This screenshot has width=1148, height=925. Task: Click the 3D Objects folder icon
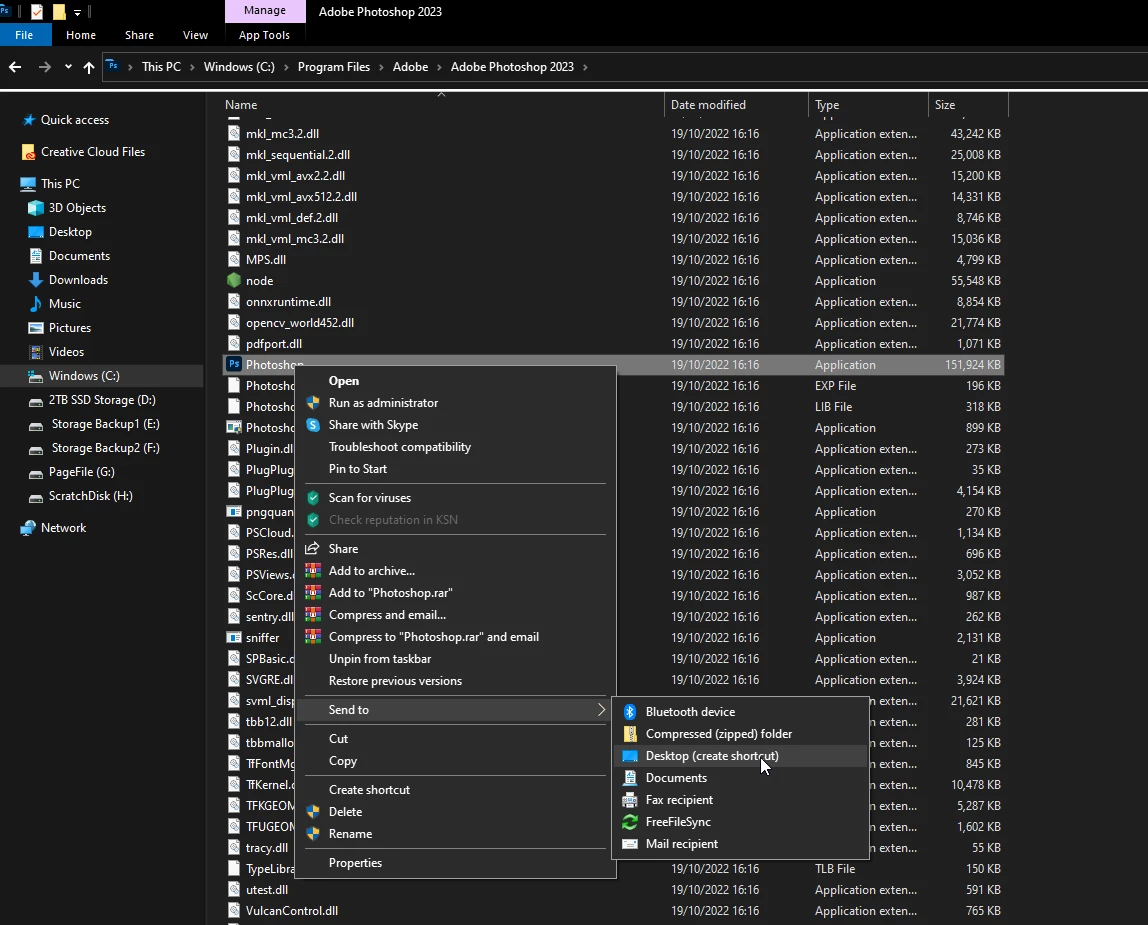36,208
